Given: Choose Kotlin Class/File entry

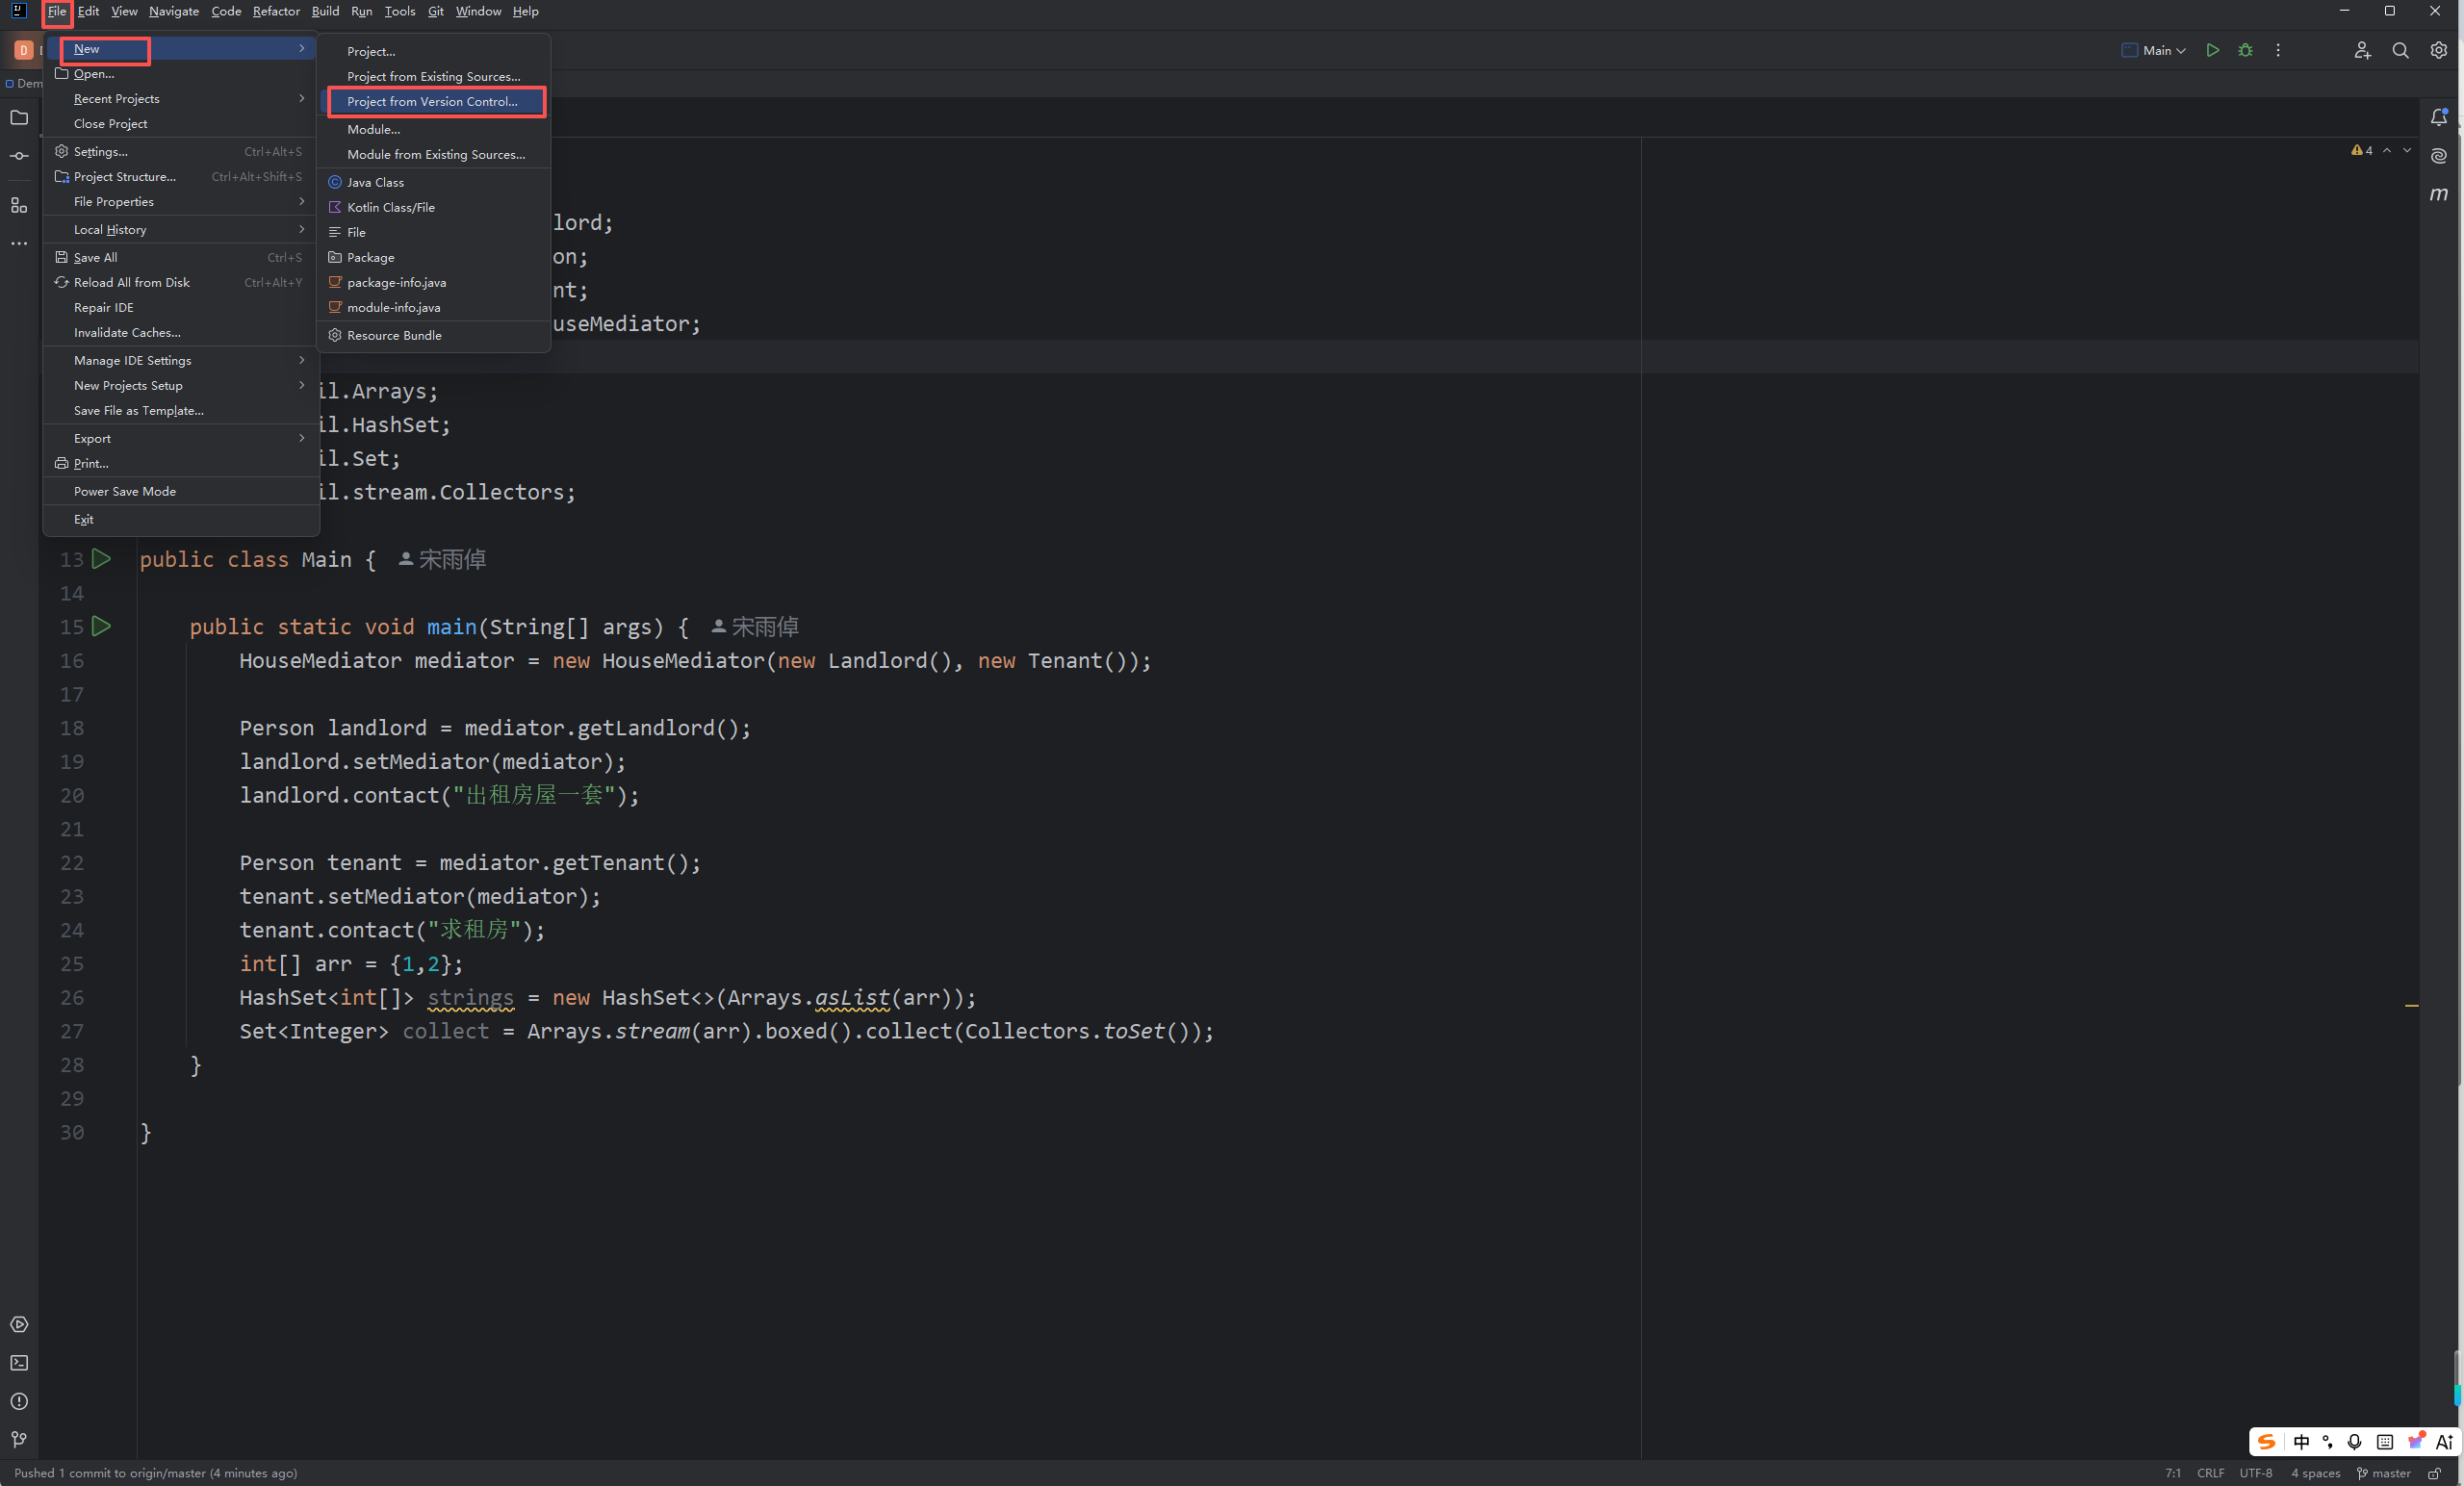Looking at the screenshot, I should pyautogui.click(x=434, y=207).
